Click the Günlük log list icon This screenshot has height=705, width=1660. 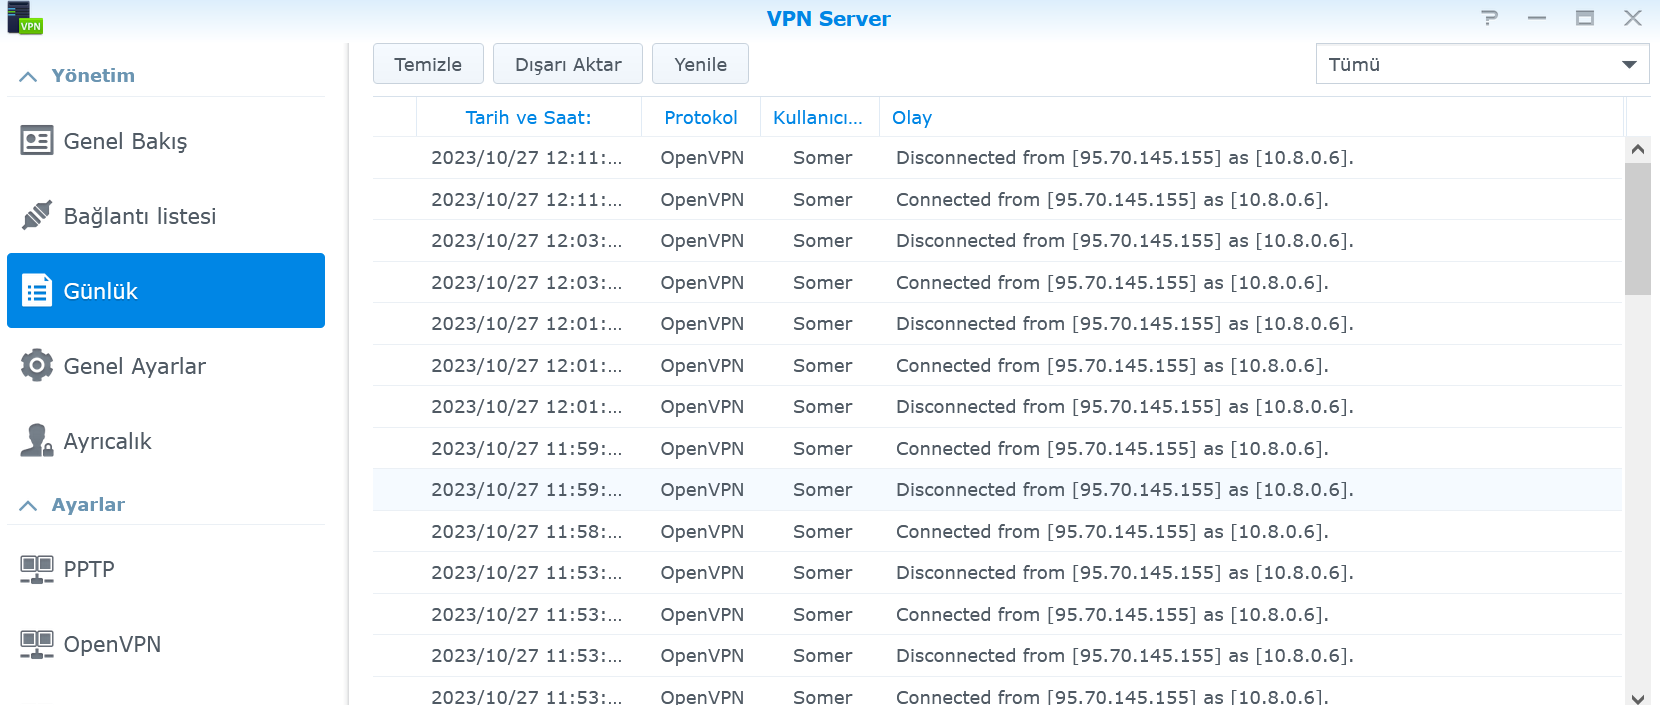click(37, 291)
